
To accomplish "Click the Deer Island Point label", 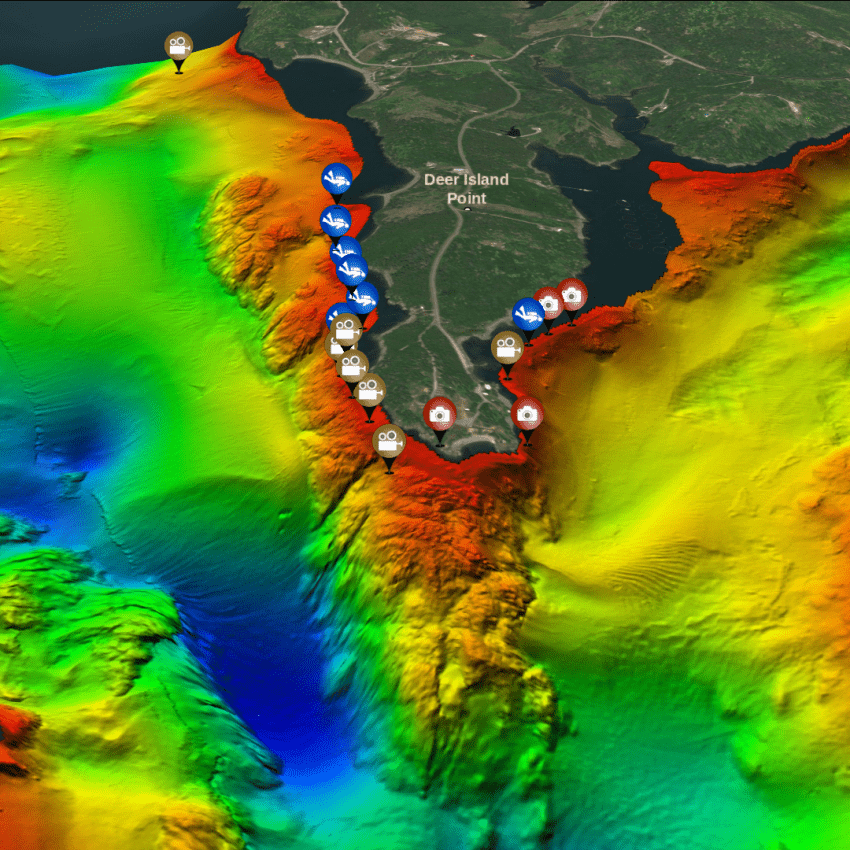I will tap(466, 188).
